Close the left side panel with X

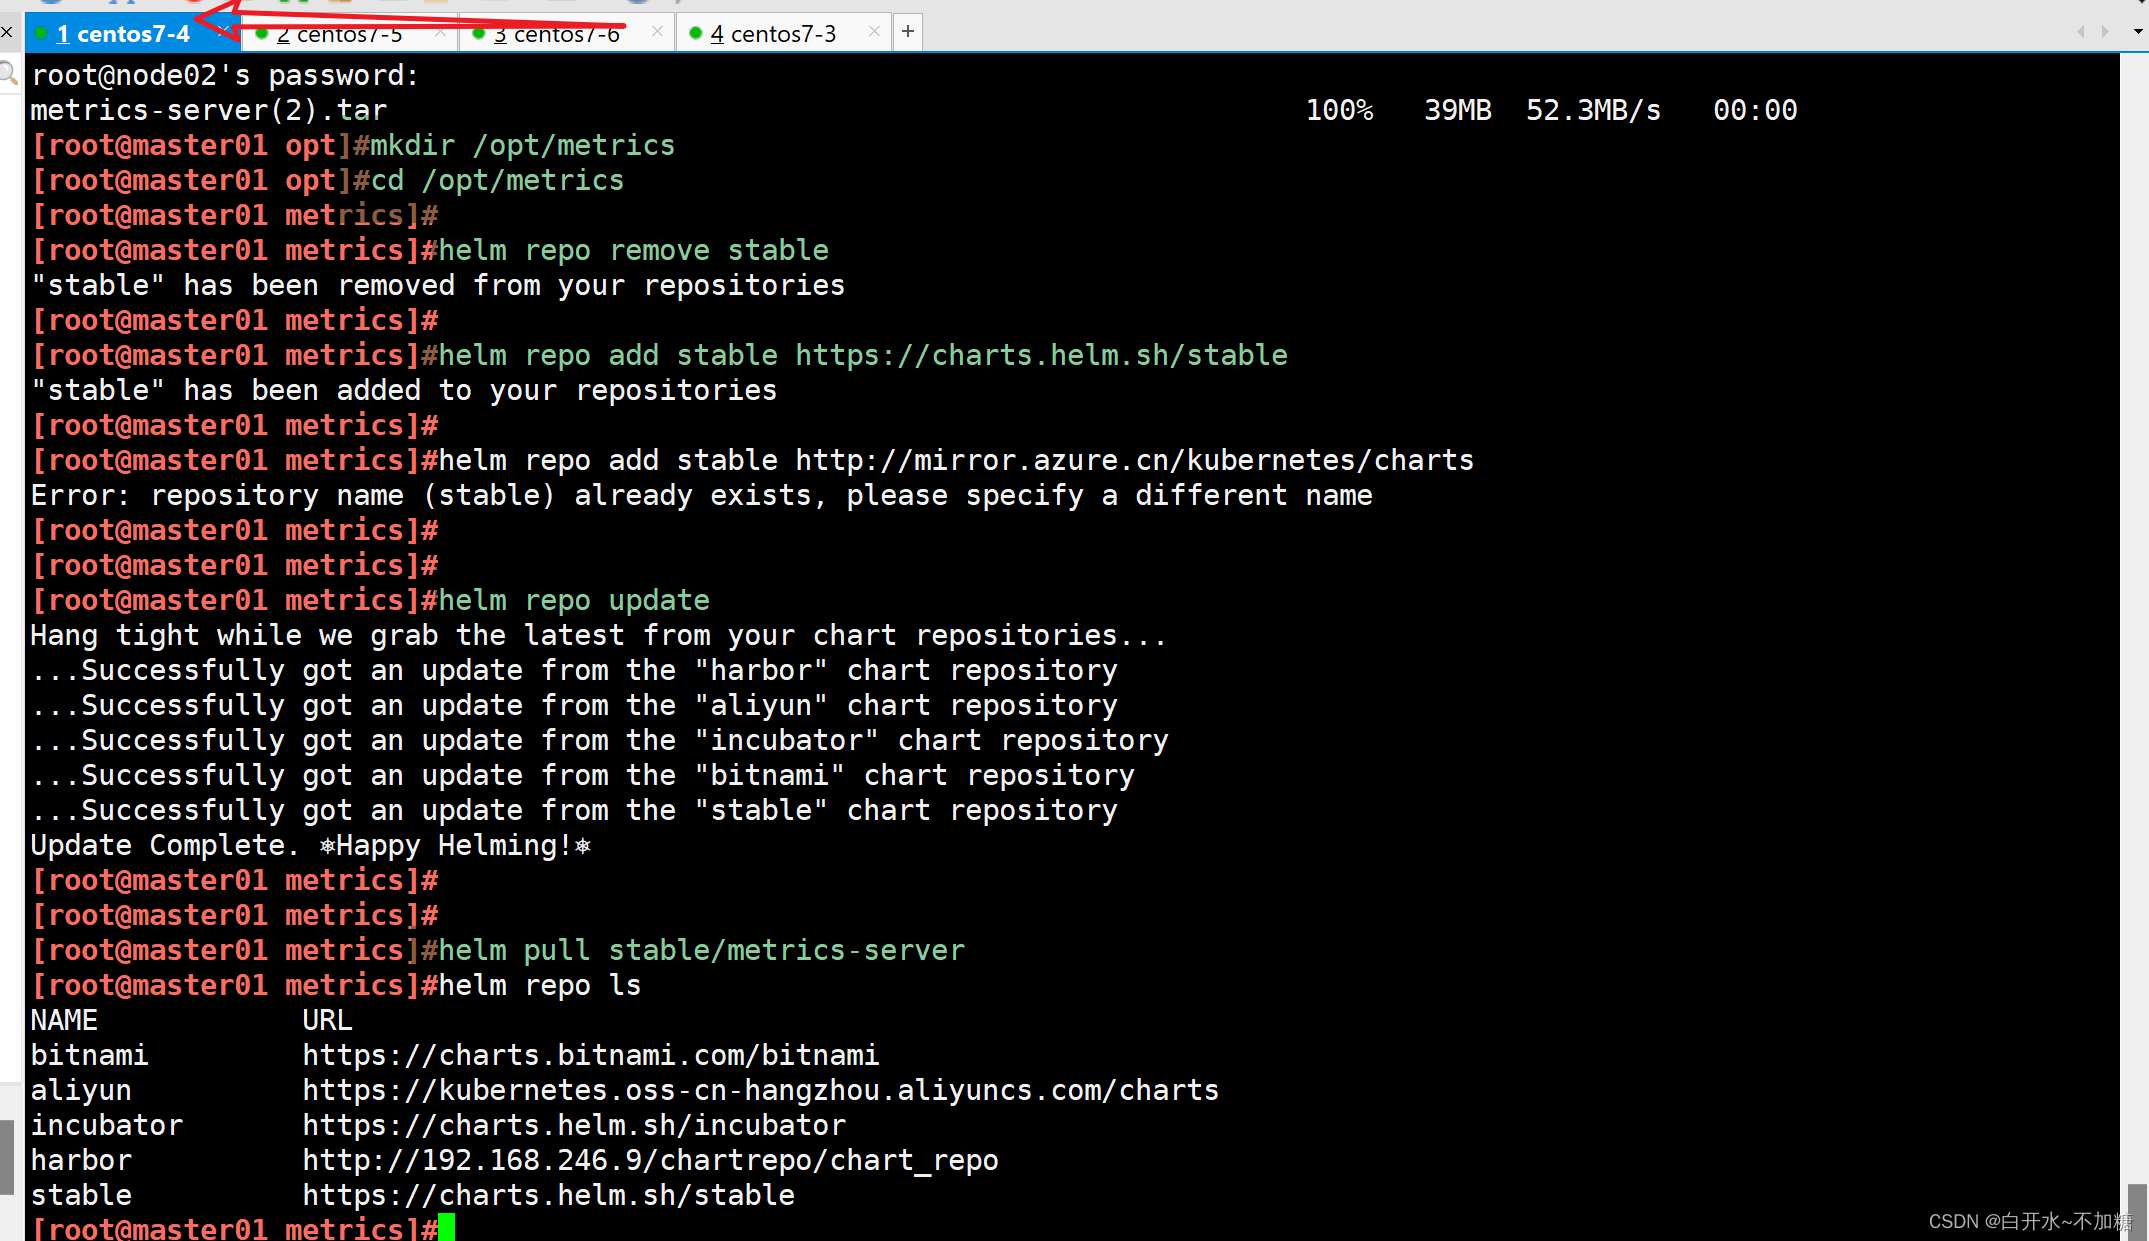point(7,33)
